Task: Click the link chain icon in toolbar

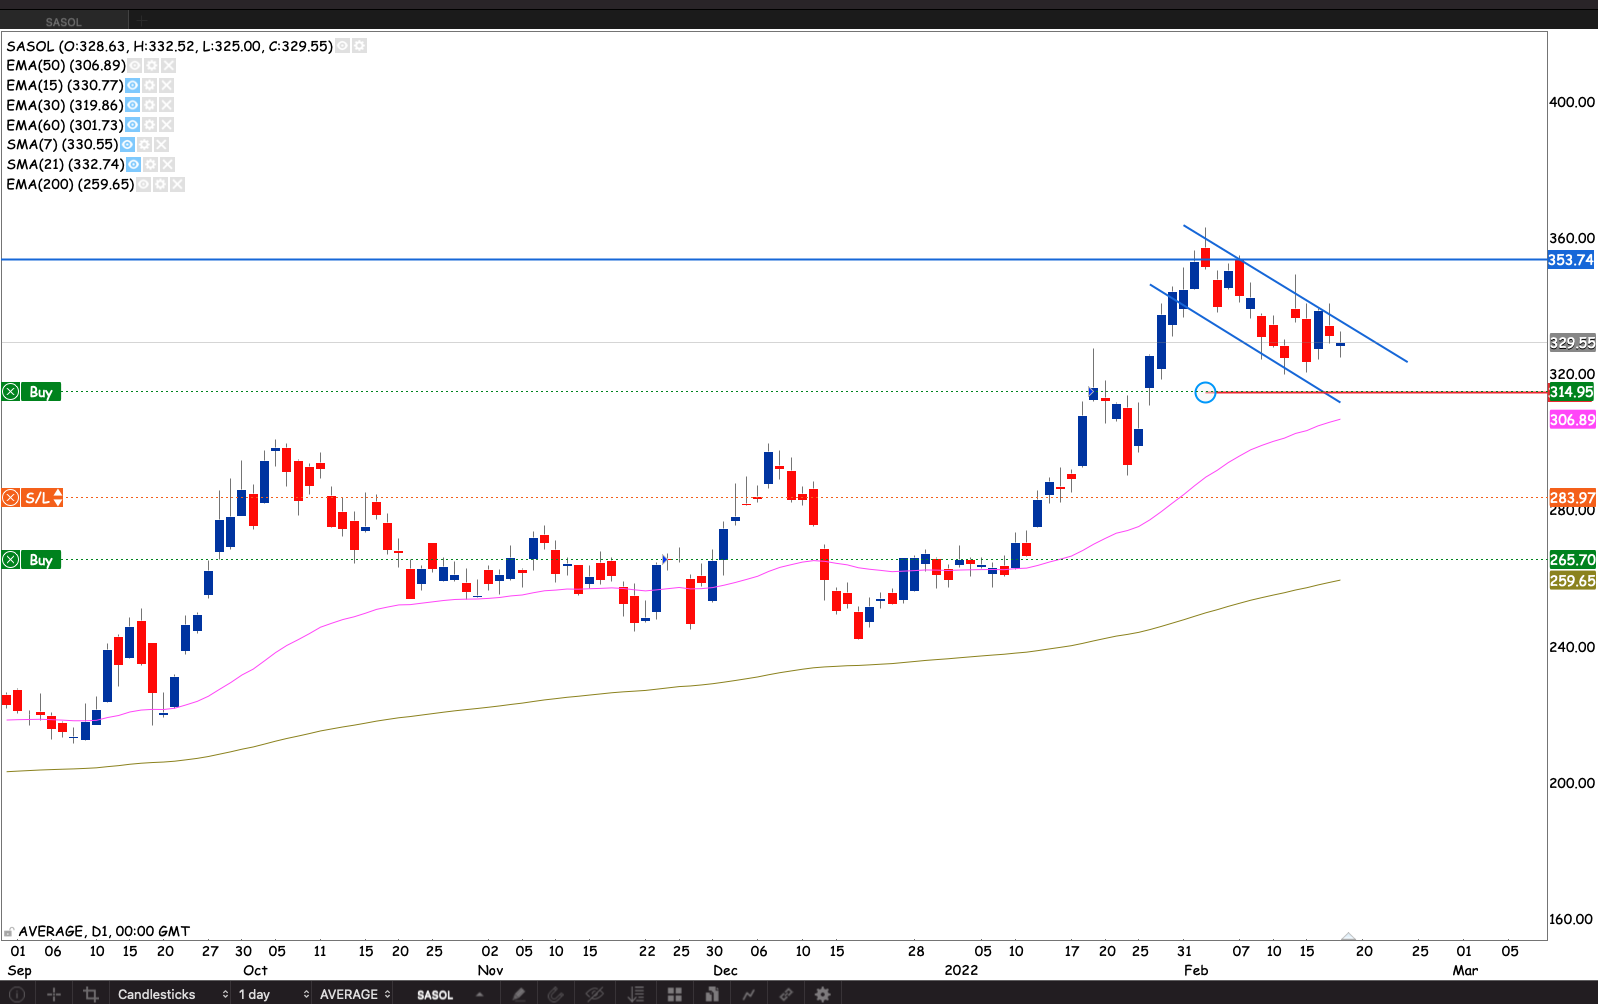Action: click(x=786, y=994)
